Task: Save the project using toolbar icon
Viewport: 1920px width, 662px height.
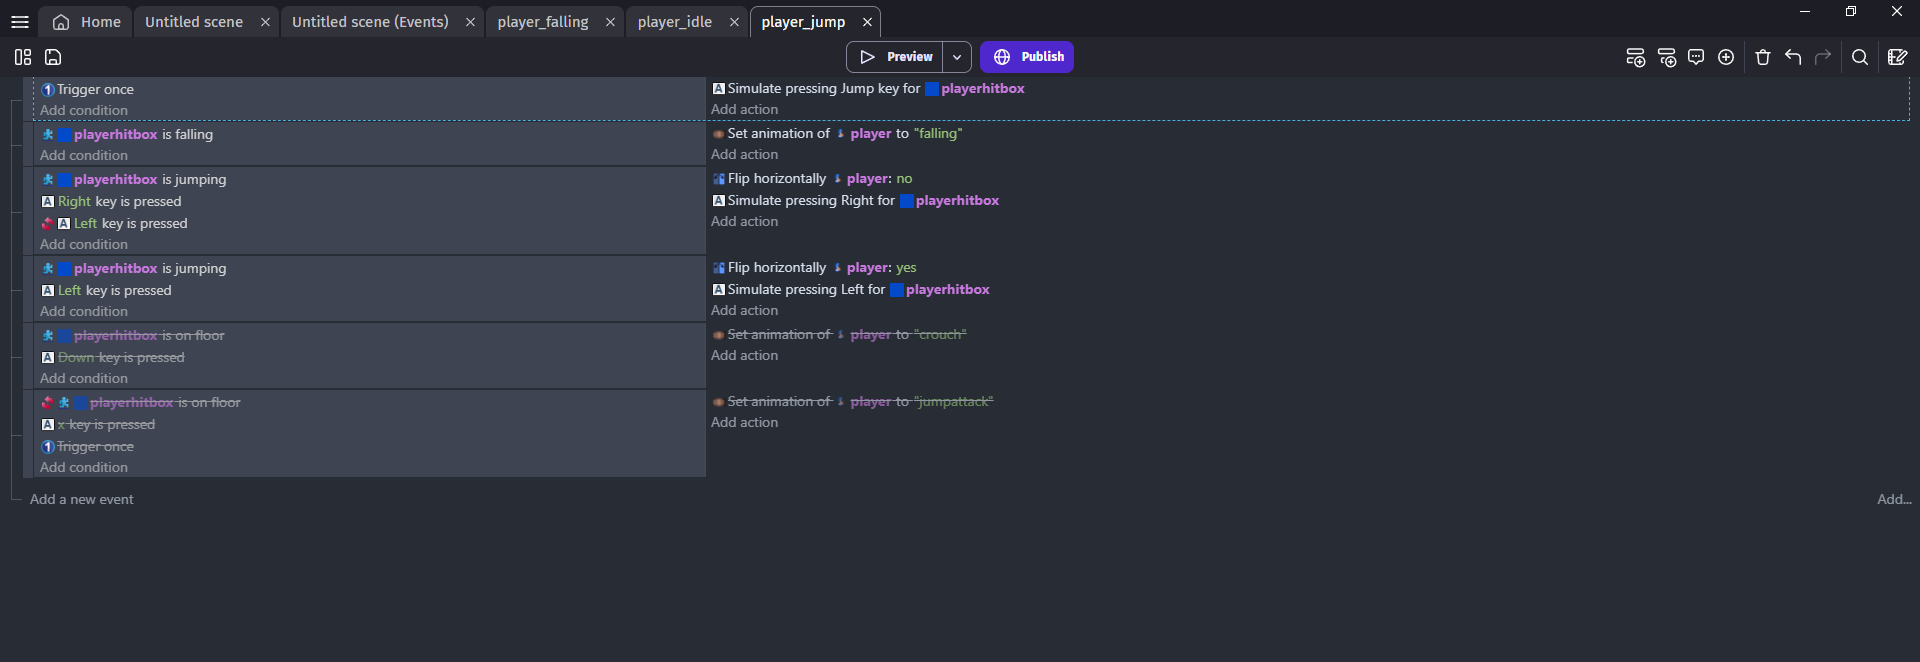Action: coord(54,57)
